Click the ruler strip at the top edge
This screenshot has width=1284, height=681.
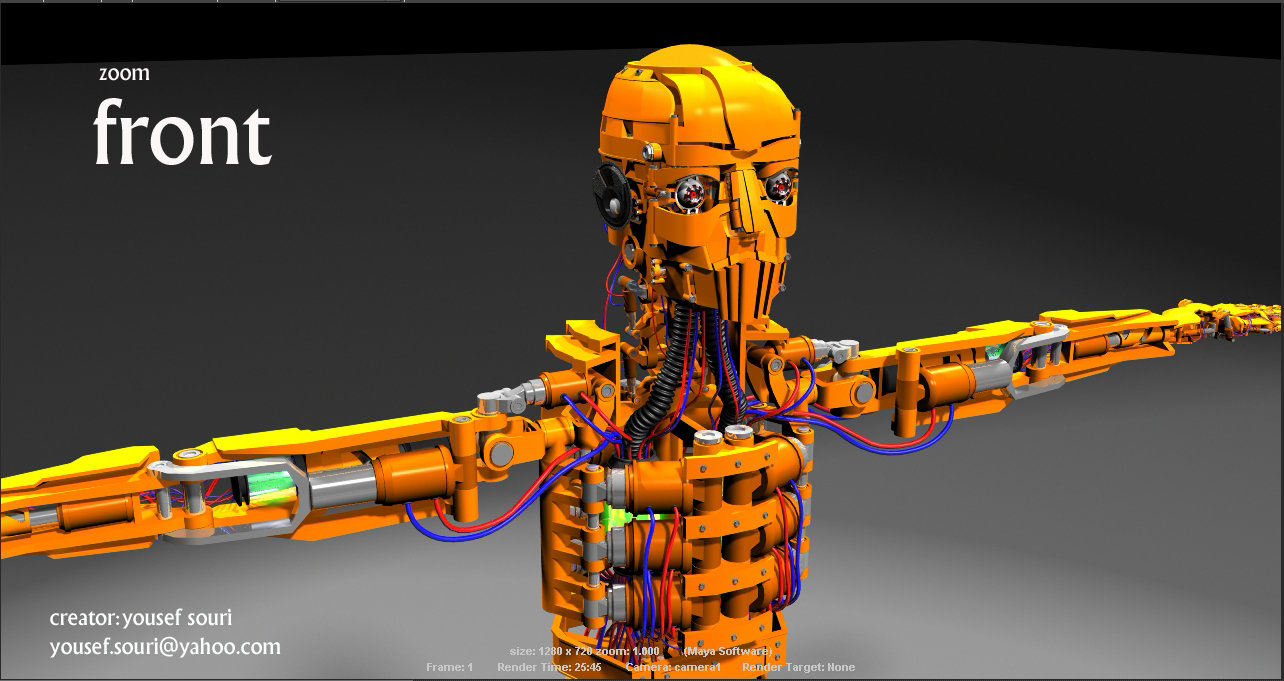tap(400, 4)
